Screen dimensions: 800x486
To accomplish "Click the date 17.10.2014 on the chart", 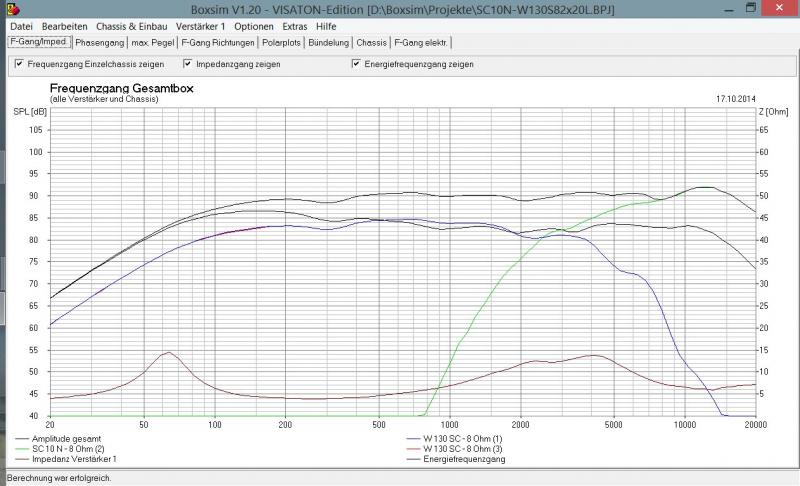I will coord(736,99).
